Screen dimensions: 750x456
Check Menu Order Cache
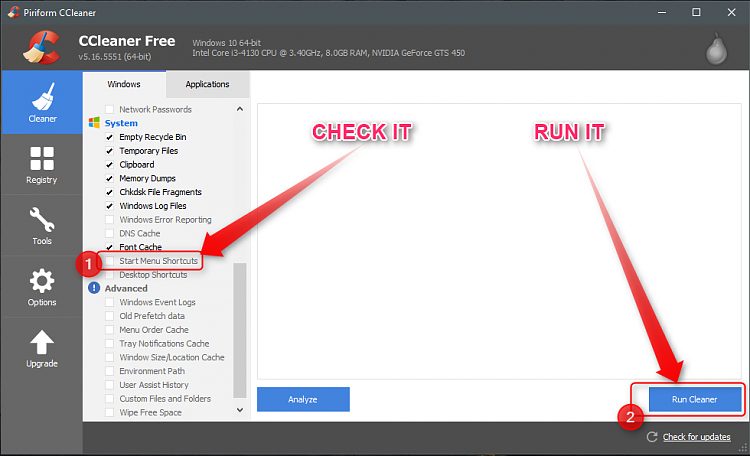110,330
